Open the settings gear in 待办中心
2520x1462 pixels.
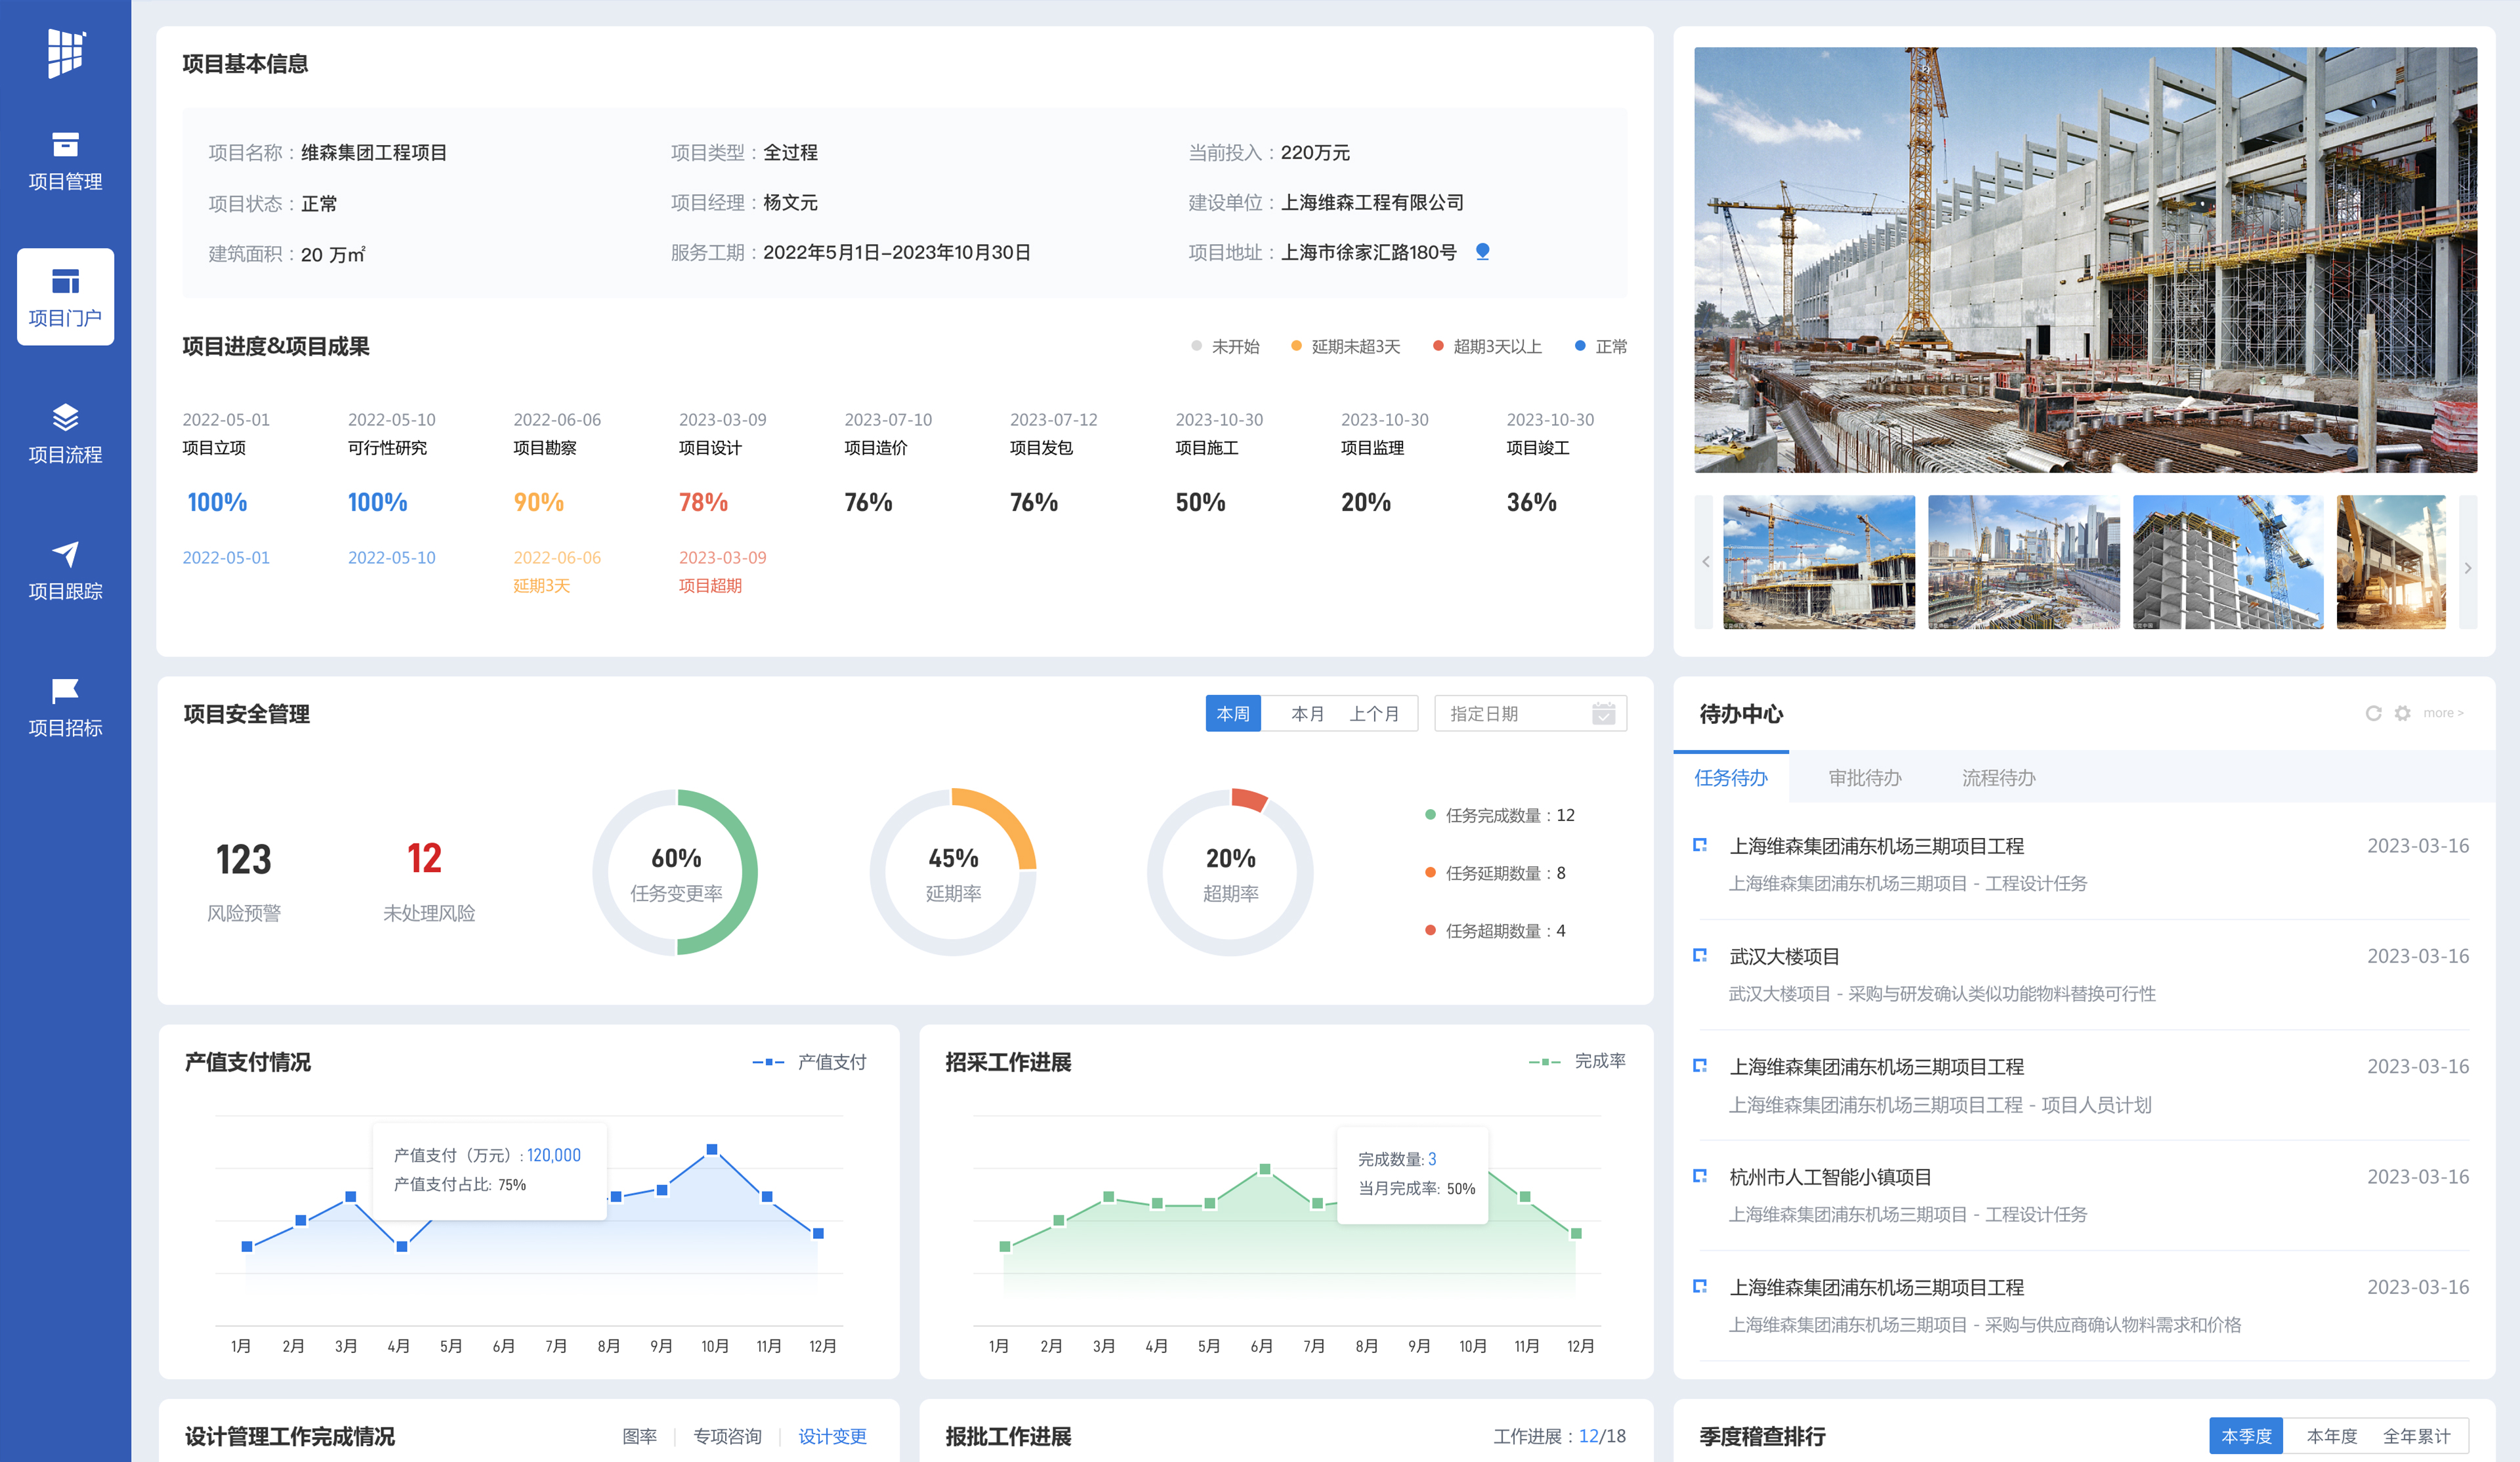click(2402, 713)
